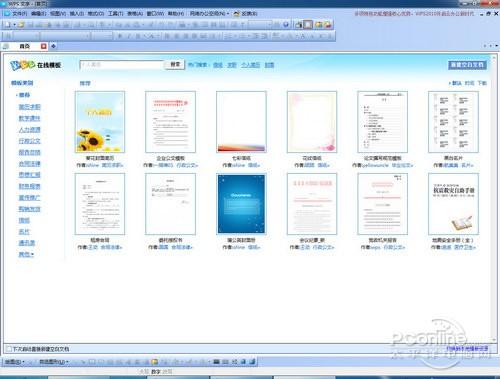Click the blue new blank document button
Image resolution: width=500 pixels, height=379 pixels.
coord(467,65)
